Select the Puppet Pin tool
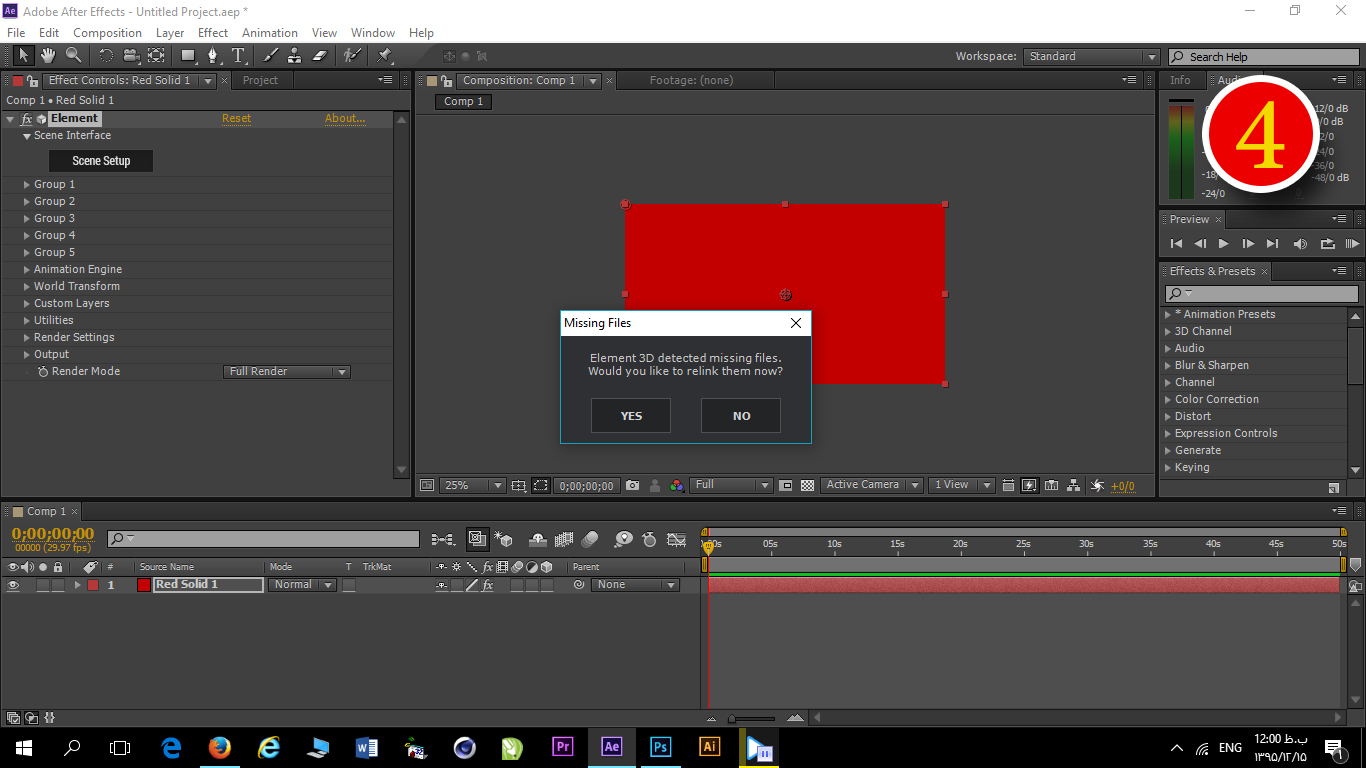This screenshot has width=1366, height=768. (x=384, y=56)
